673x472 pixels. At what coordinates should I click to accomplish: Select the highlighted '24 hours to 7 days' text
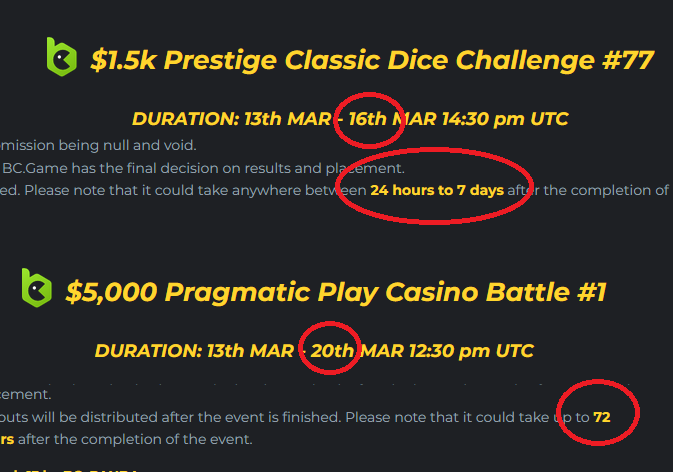(437, 190)
